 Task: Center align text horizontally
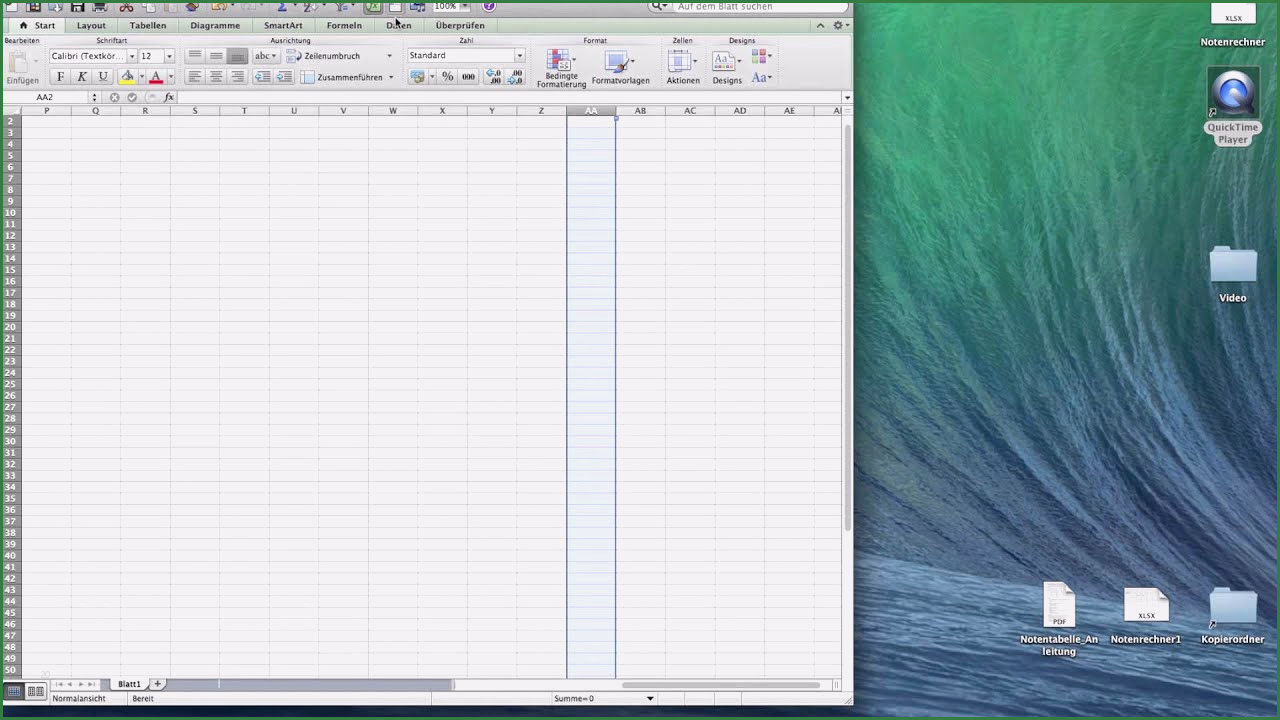(216, 77)
